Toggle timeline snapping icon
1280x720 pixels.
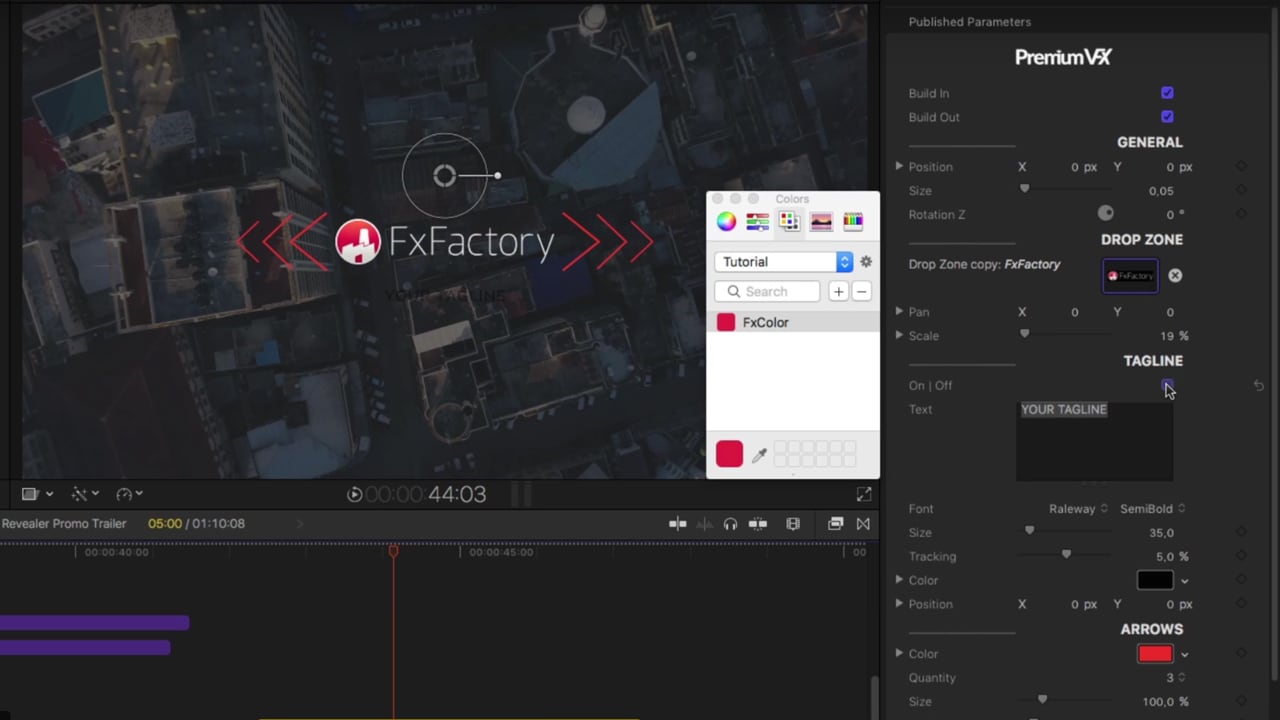click(x=757, y=523)
